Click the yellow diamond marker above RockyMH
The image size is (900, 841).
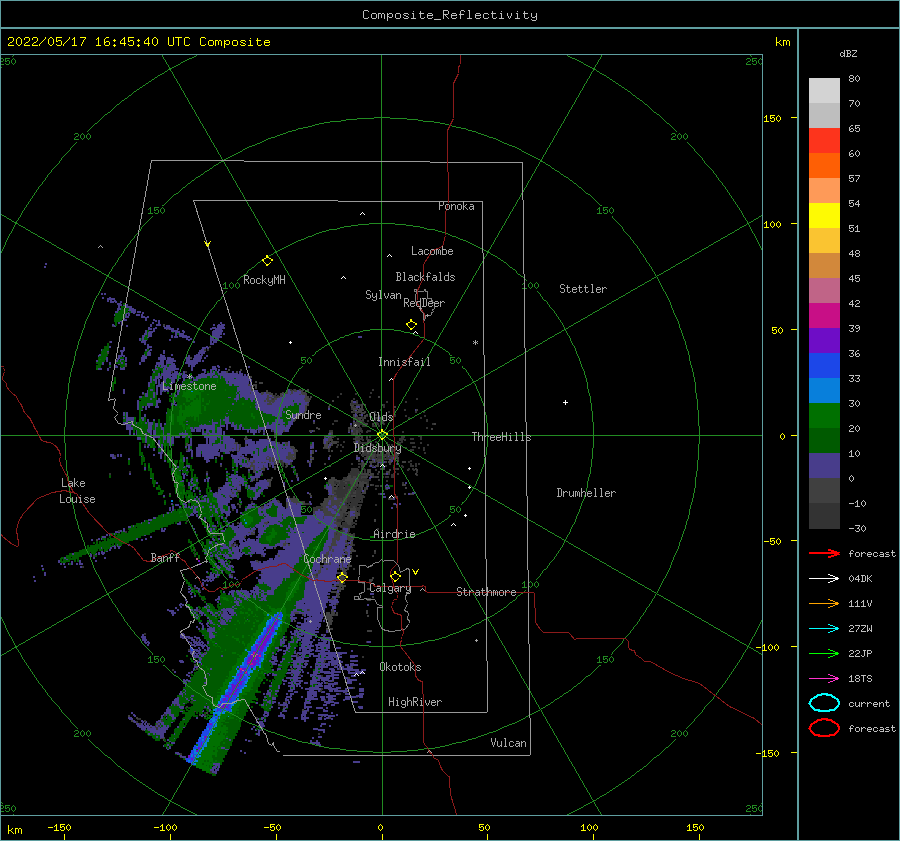tap(267, 261)
